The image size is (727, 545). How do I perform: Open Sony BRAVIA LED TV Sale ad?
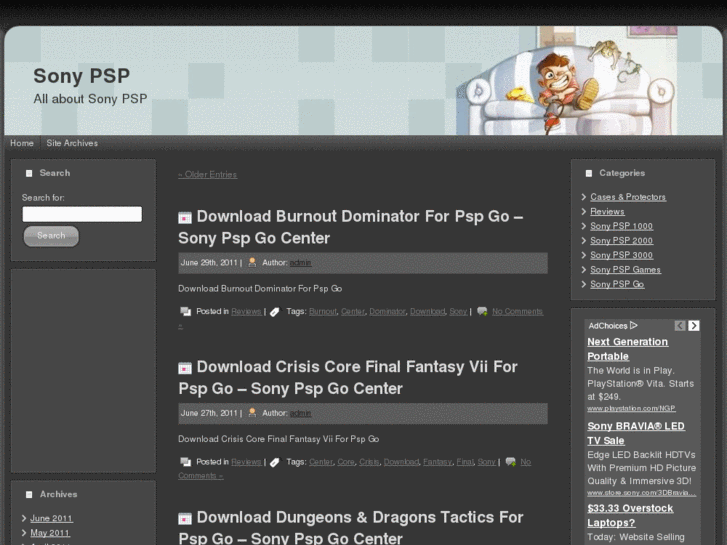click(636, 434)
